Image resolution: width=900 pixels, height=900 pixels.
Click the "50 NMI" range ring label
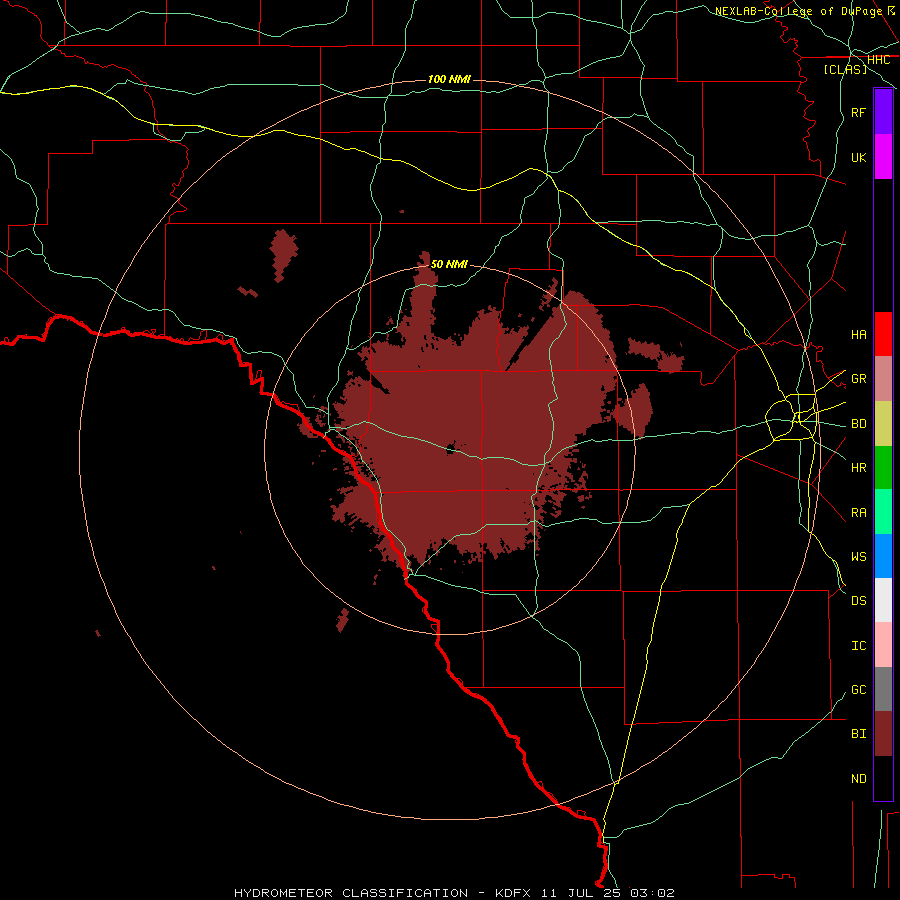click(x=449, y=264)
